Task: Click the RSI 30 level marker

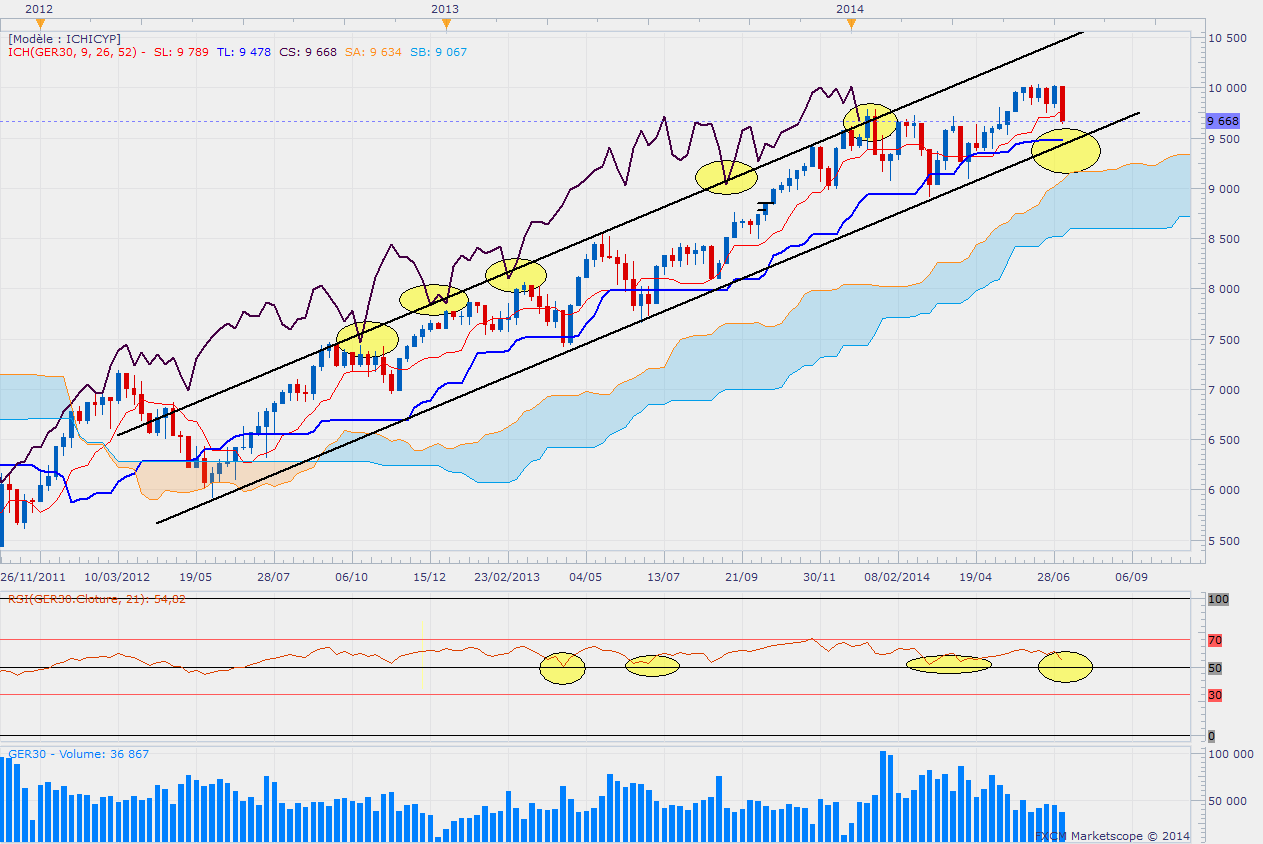Action: point(1214,695)
